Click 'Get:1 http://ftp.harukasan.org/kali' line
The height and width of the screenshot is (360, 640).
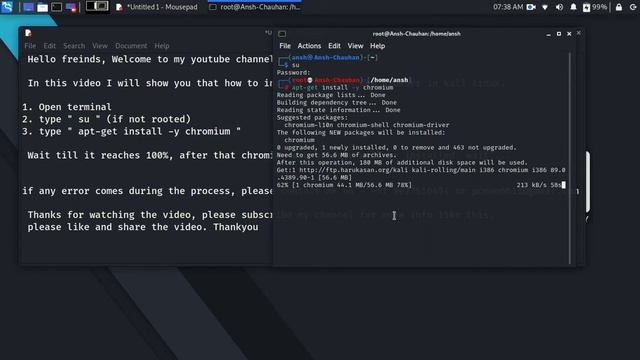[x=421, y=170]
